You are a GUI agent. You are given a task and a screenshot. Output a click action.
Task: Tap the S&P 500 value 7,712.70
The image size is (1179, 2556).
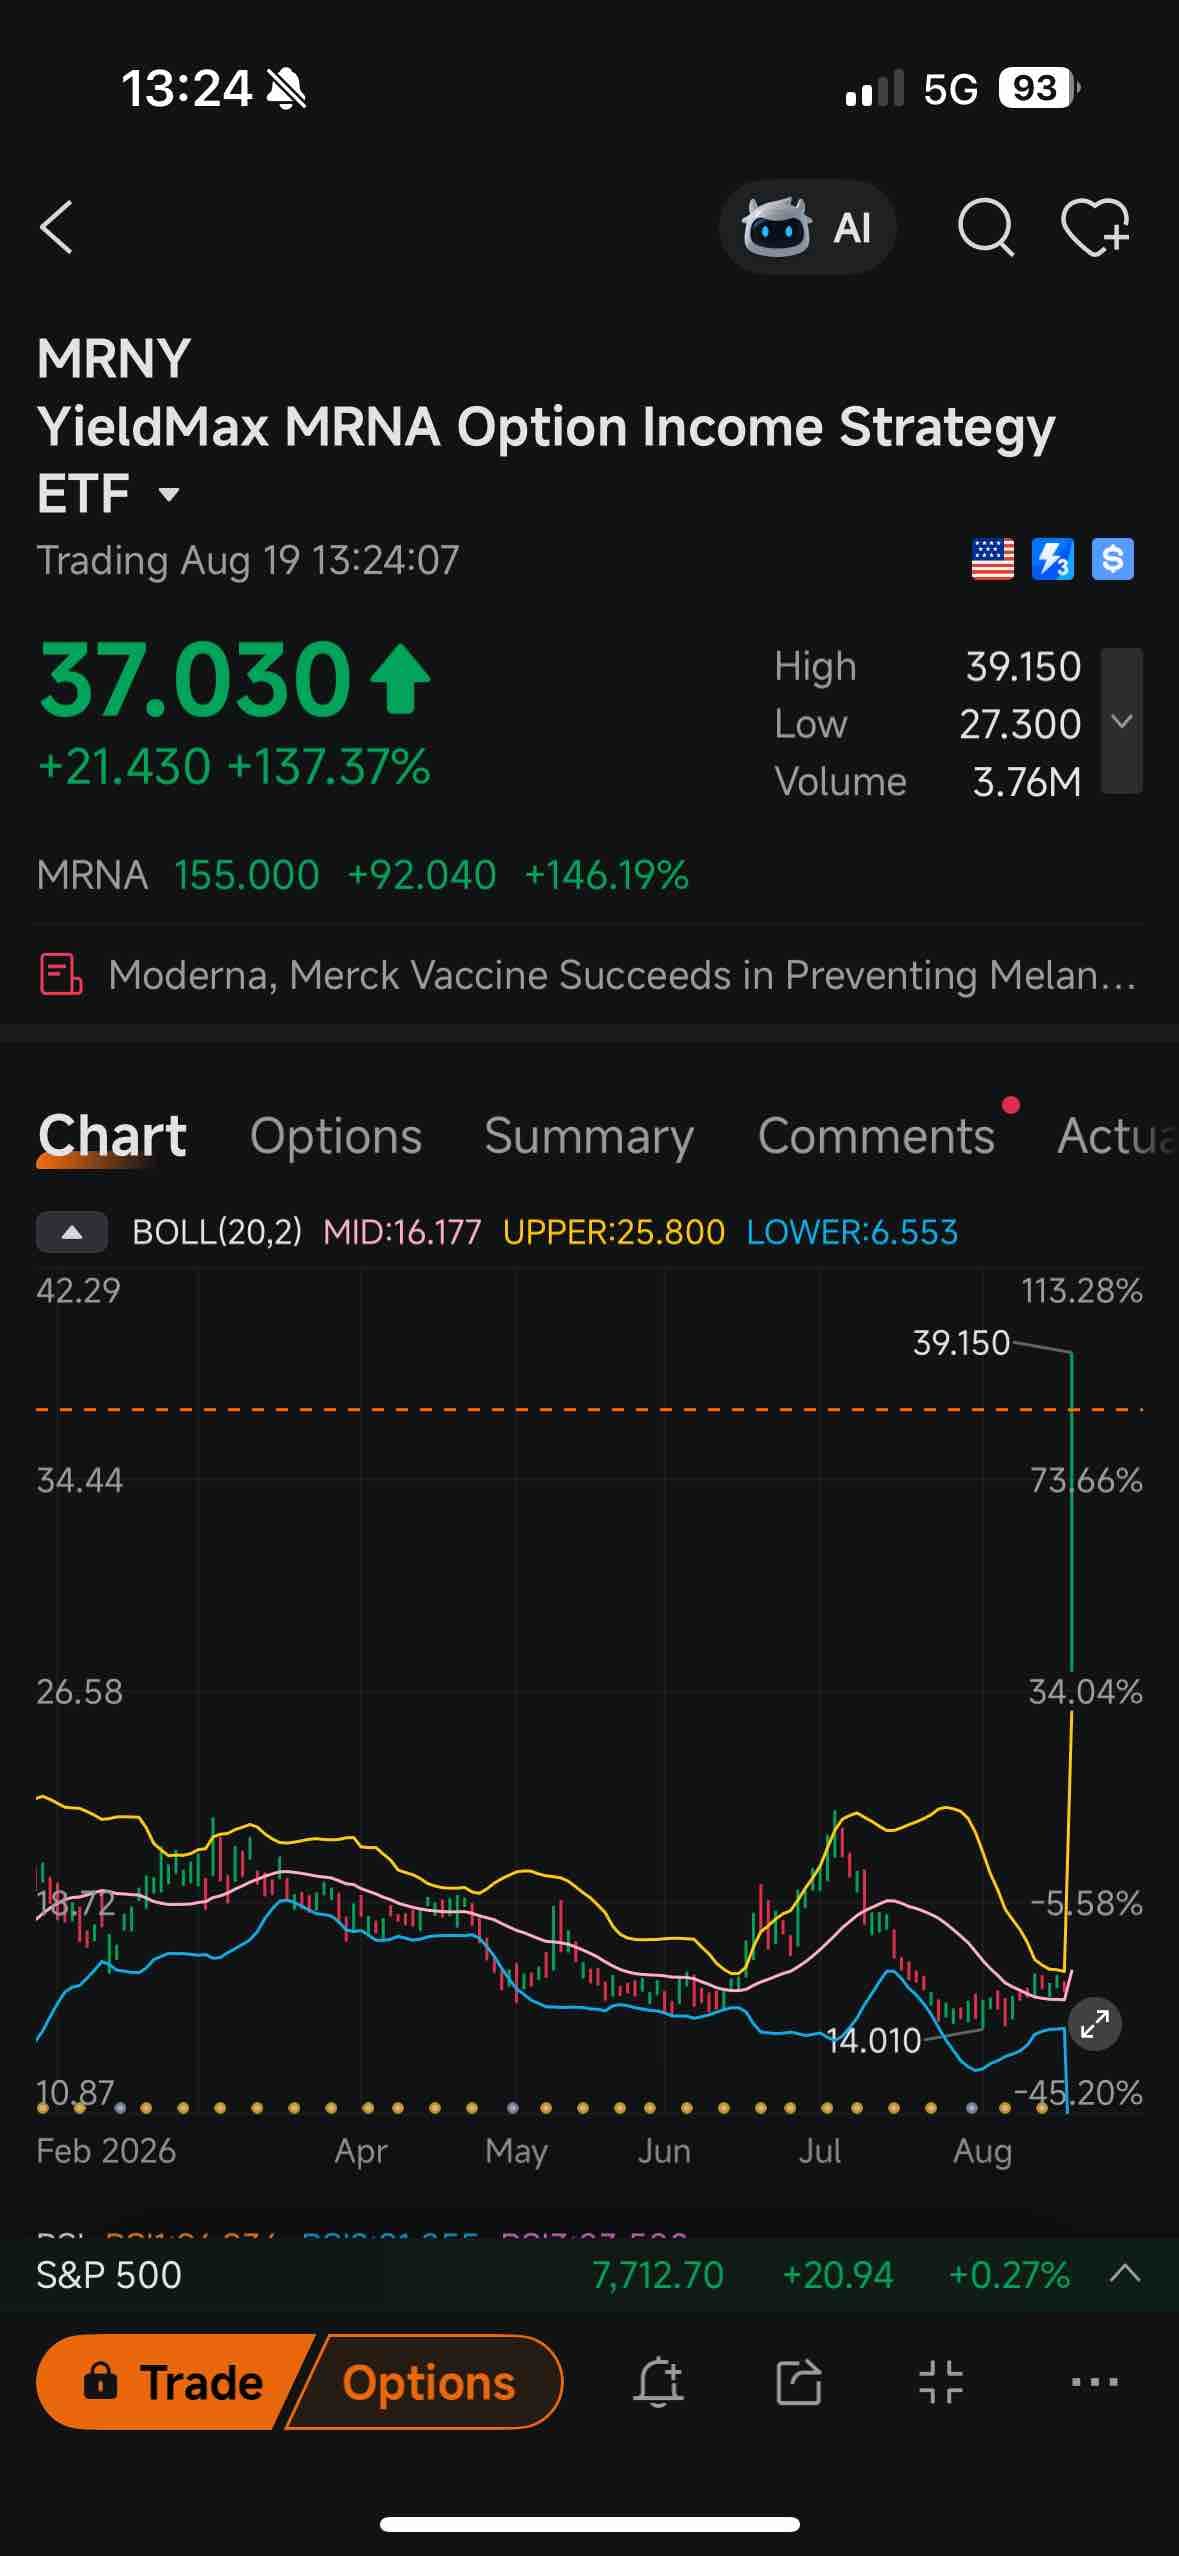pyautogui.click(x=657, y=2275)
